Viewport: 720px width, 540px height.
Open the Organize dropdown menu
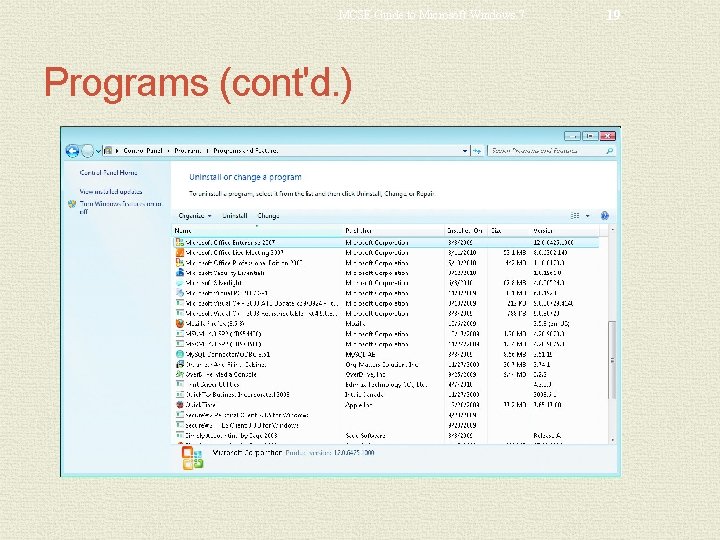click(195, 216)
